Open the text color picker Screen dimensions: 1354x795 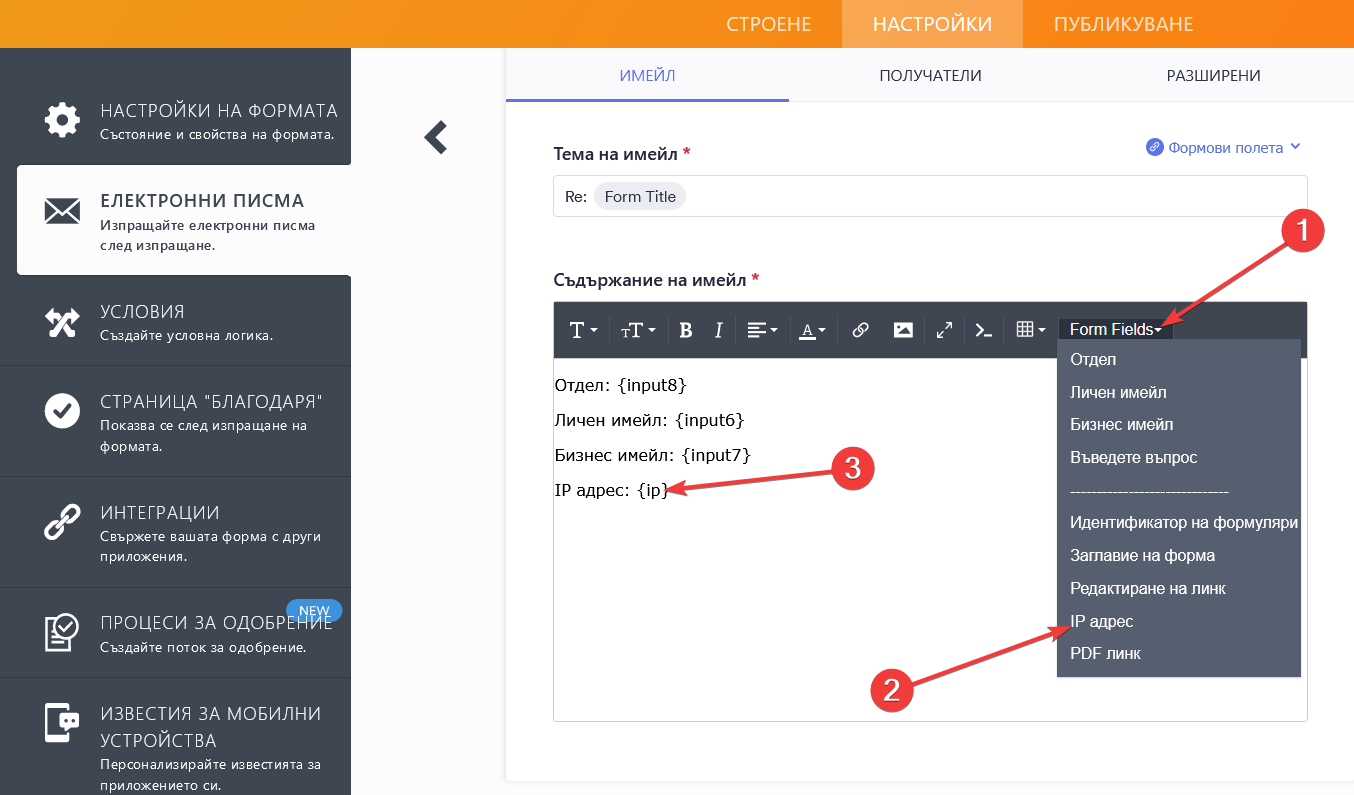811,330
